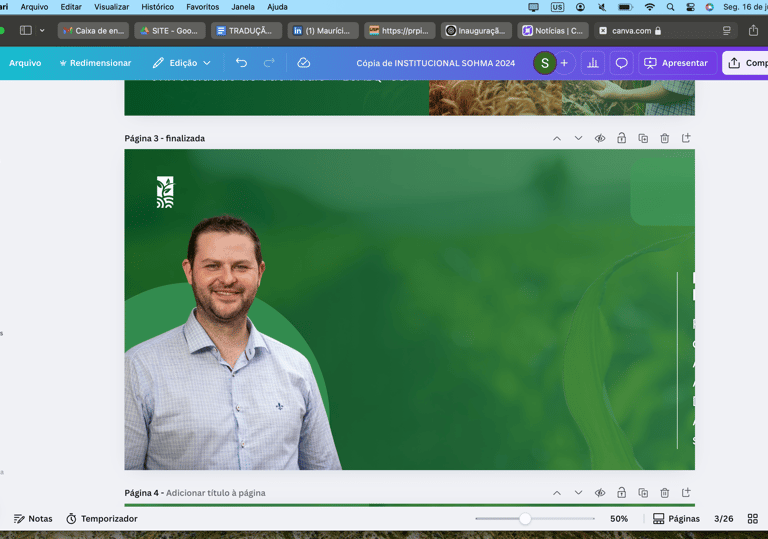Click the US keyboard input source
This screenshot has width=768, height=539.
pos(557,7)
